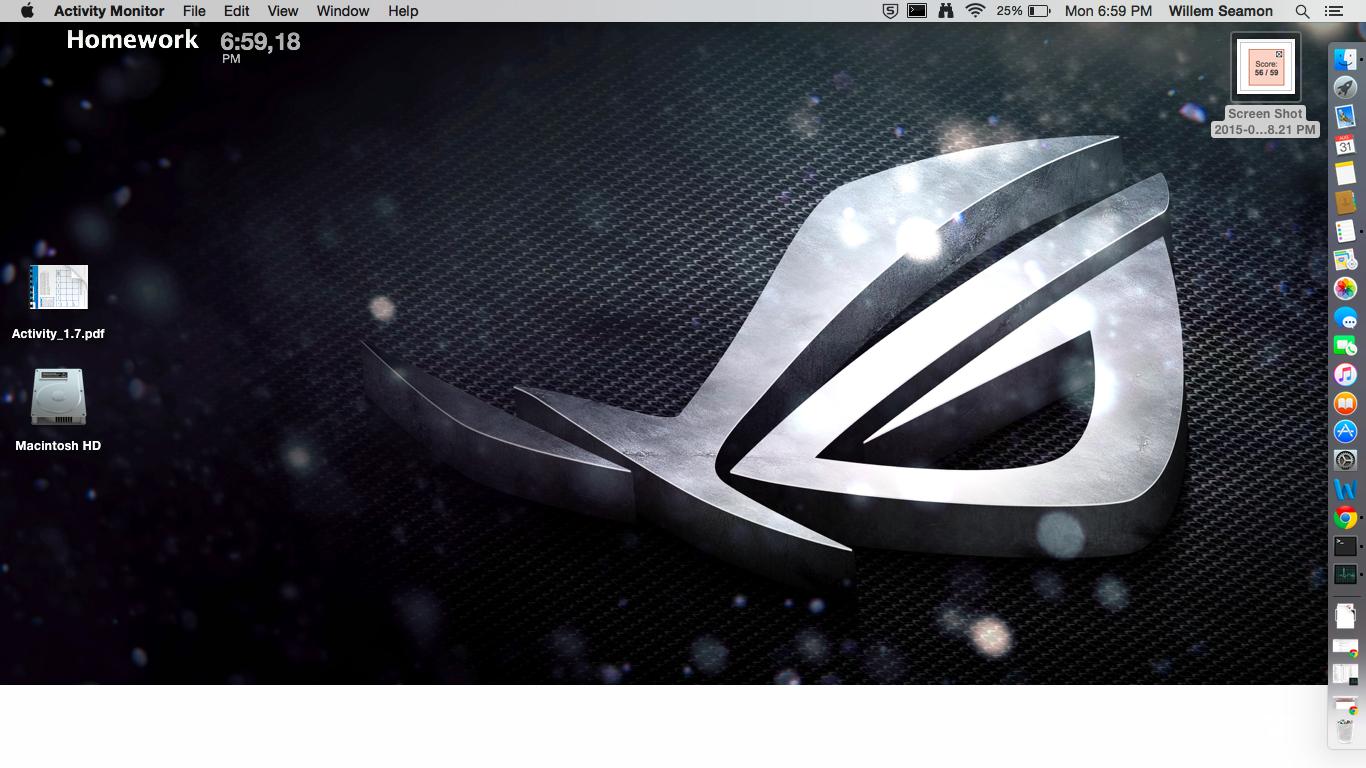Image resolution: width=1366 pixels, height=768 pixels.
Task: Open the File menu
Action: pyautogui.click(x=194, y=11)
